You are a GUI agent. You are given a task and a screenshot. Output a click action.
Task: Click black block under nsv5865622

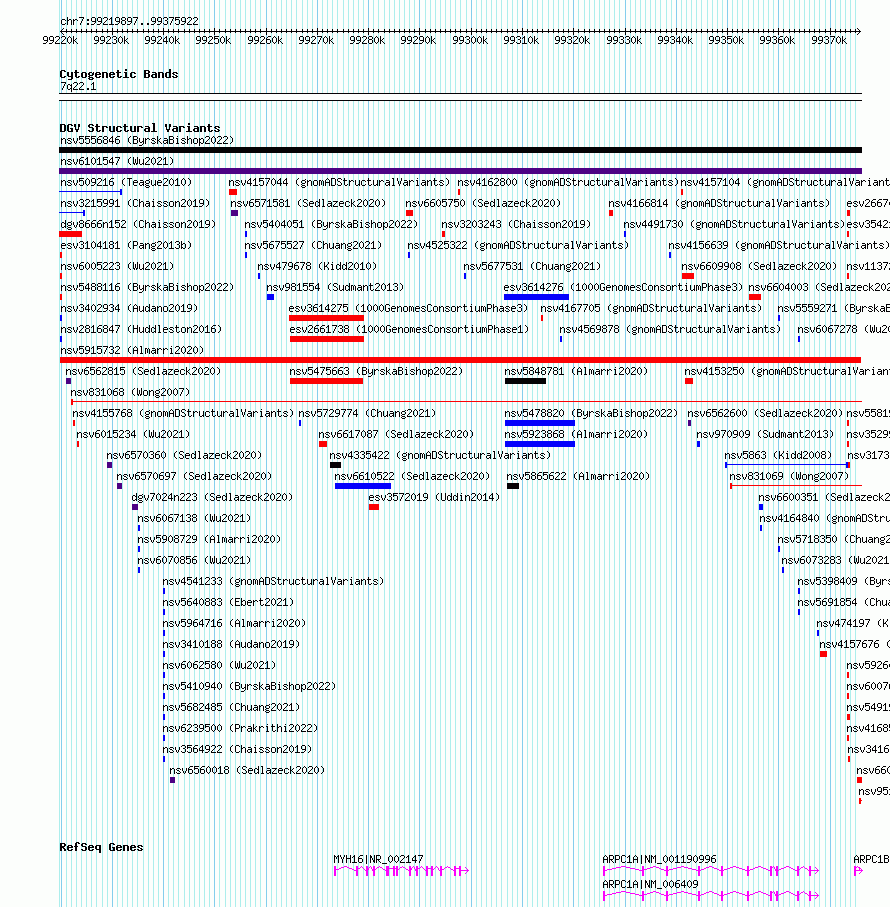tap(513, 486)
